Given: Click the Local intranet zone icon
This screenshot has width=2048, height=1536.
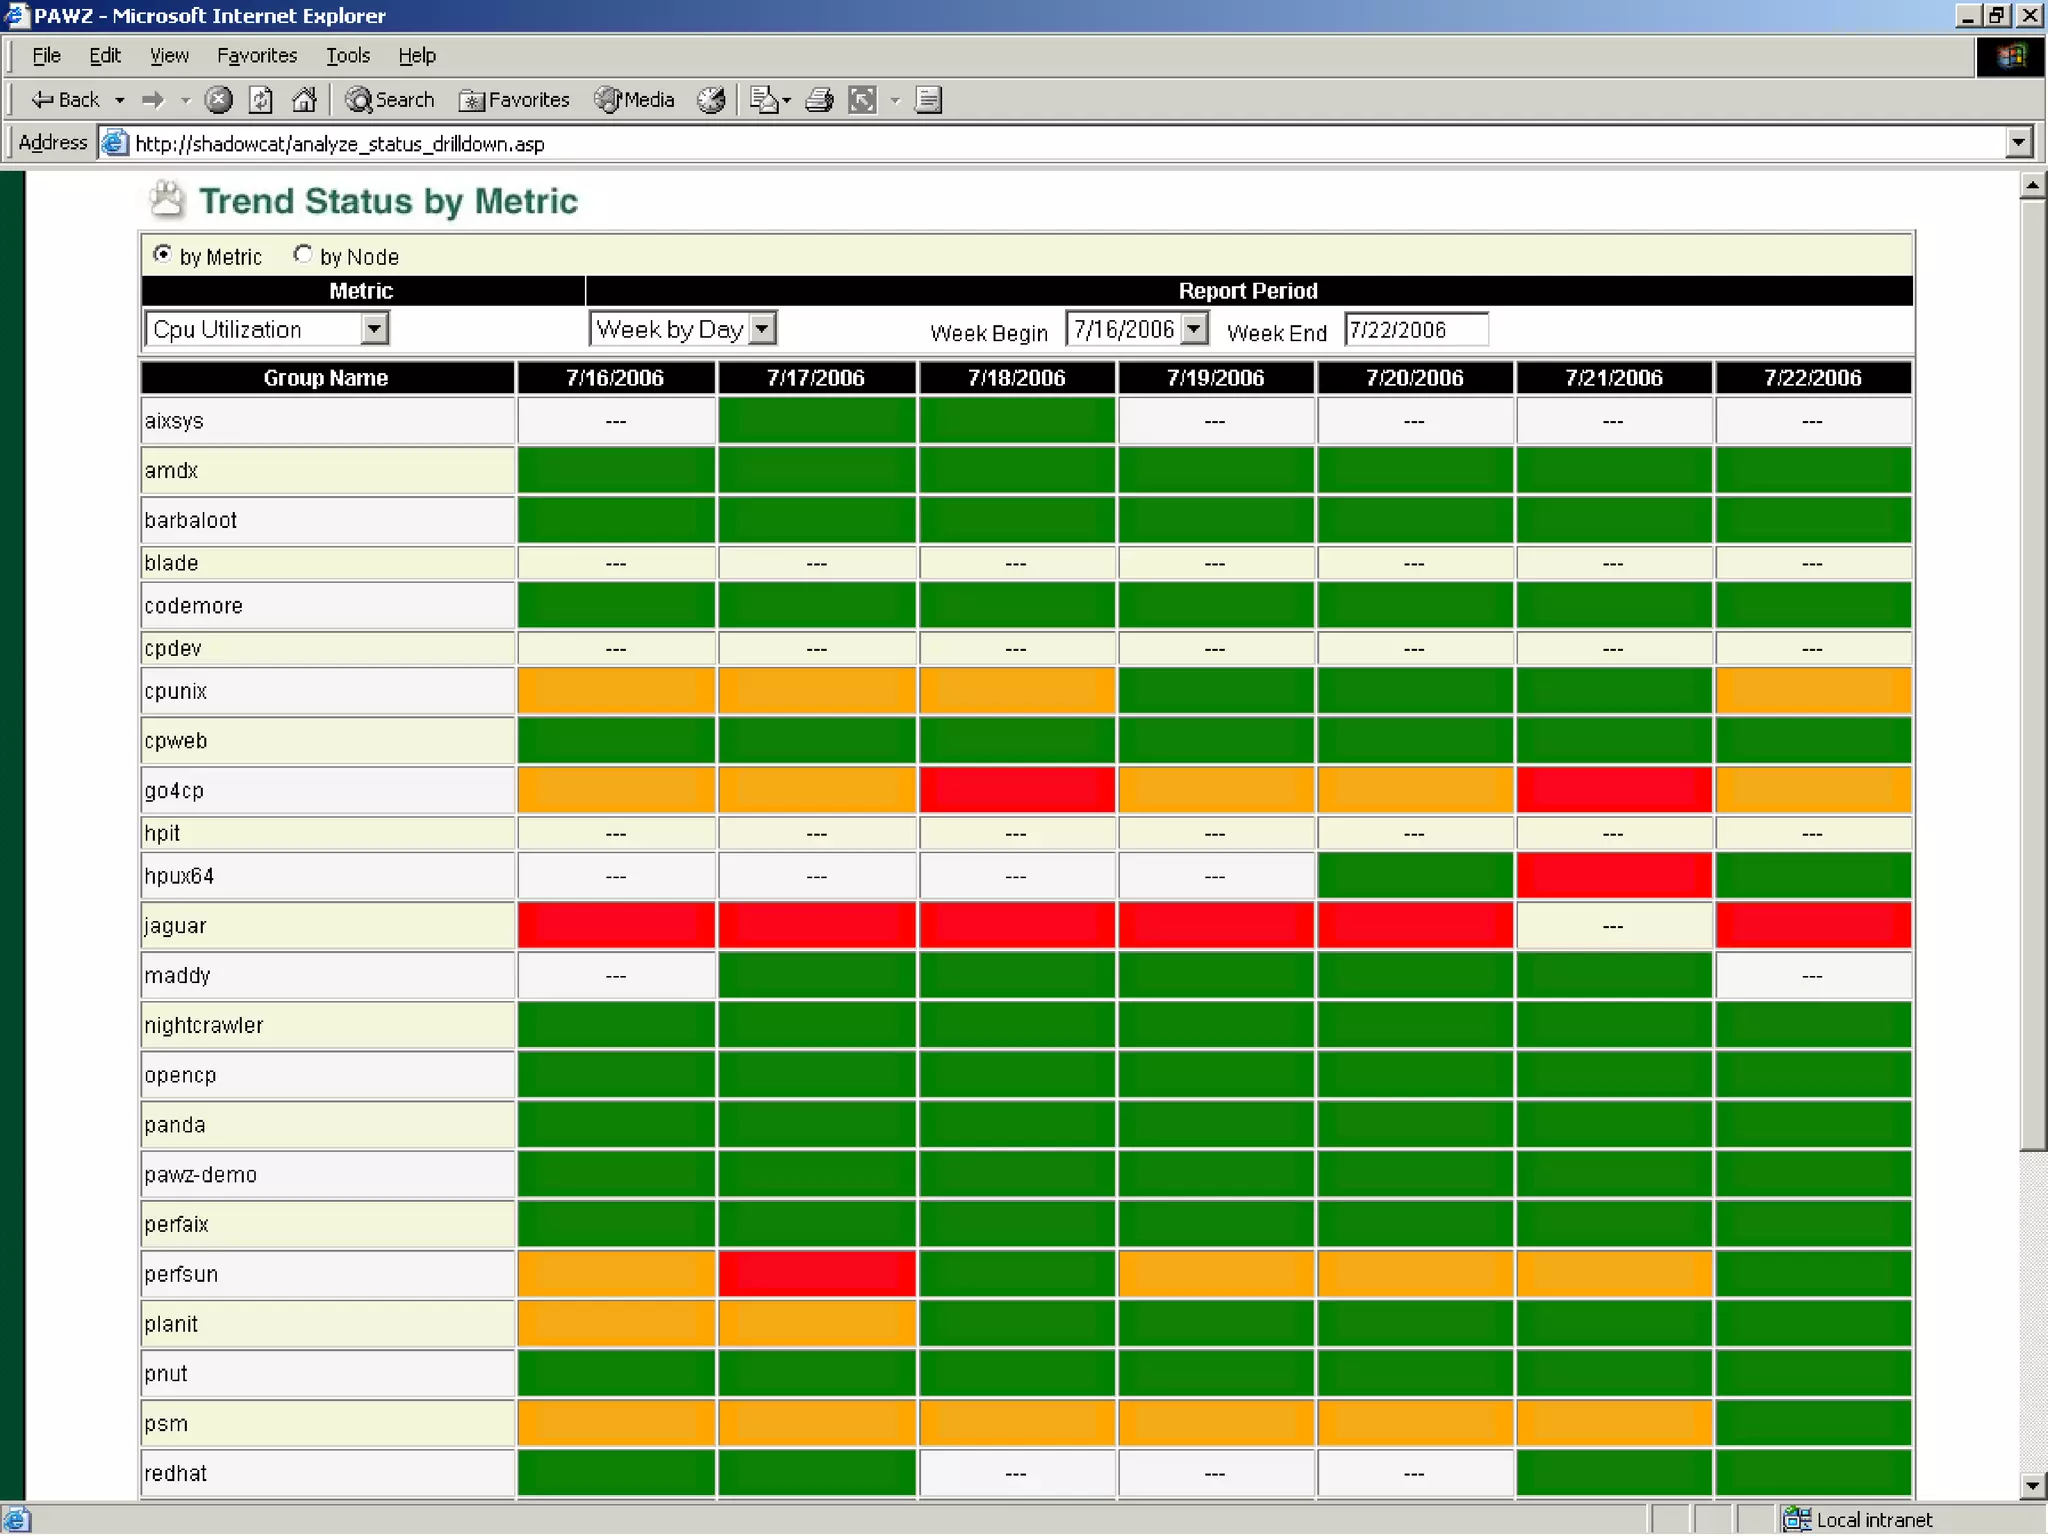Looking at the screenshot, I should click(x=1797, y=1520).
